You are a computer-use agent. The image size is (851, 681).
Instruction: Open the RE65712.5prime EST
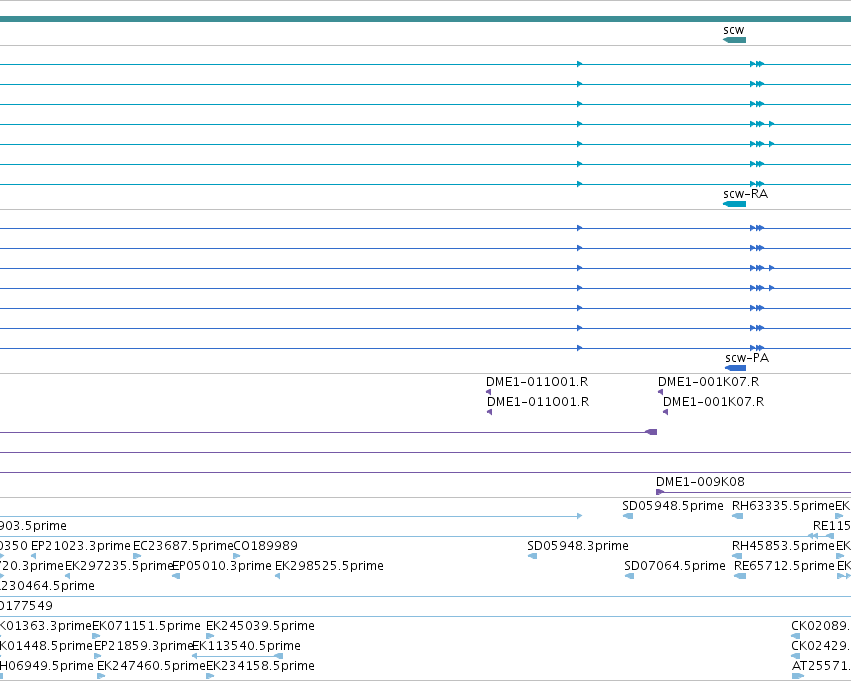pyautogui.click(x=784, y=565)
